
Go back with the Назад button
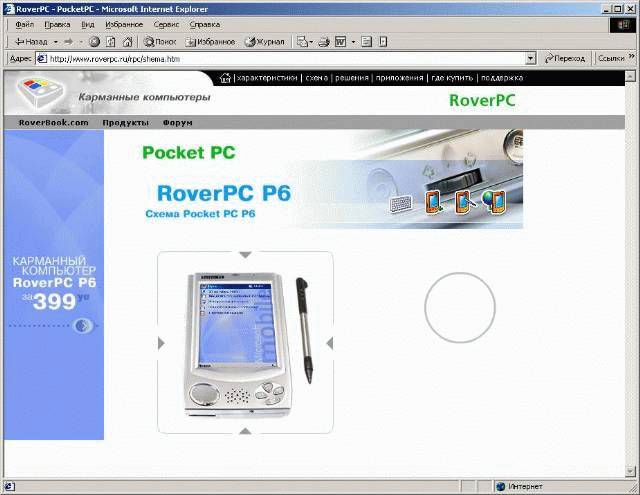click(x=31, y=42)
